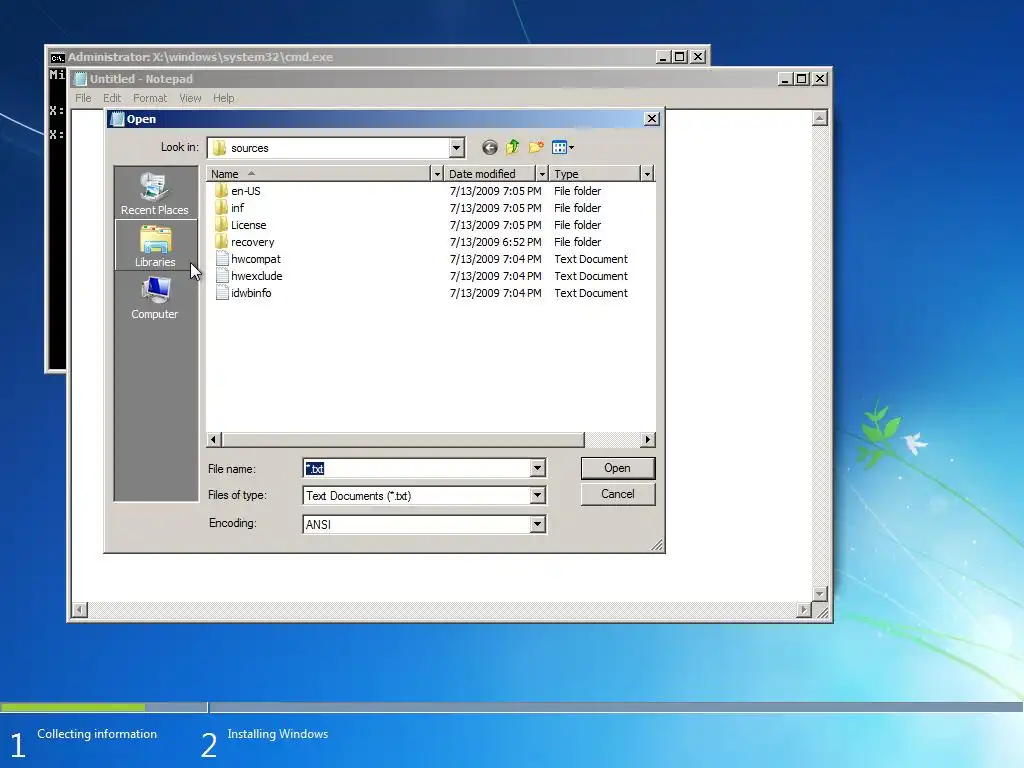Open the Files of type dropdown

coord(537,496)
